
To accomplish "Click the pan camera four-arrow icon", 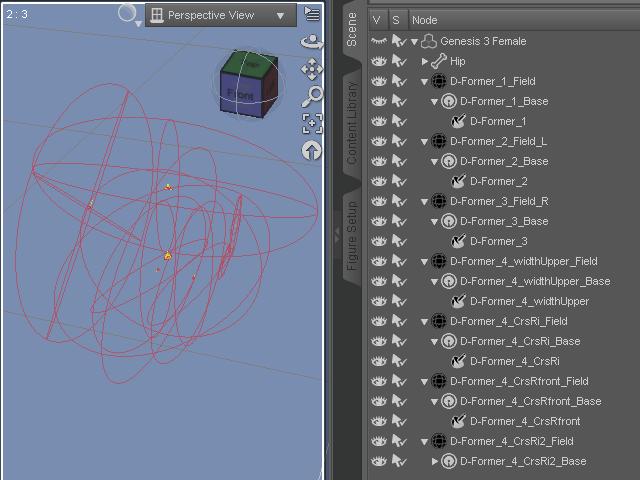I will 312,69.
